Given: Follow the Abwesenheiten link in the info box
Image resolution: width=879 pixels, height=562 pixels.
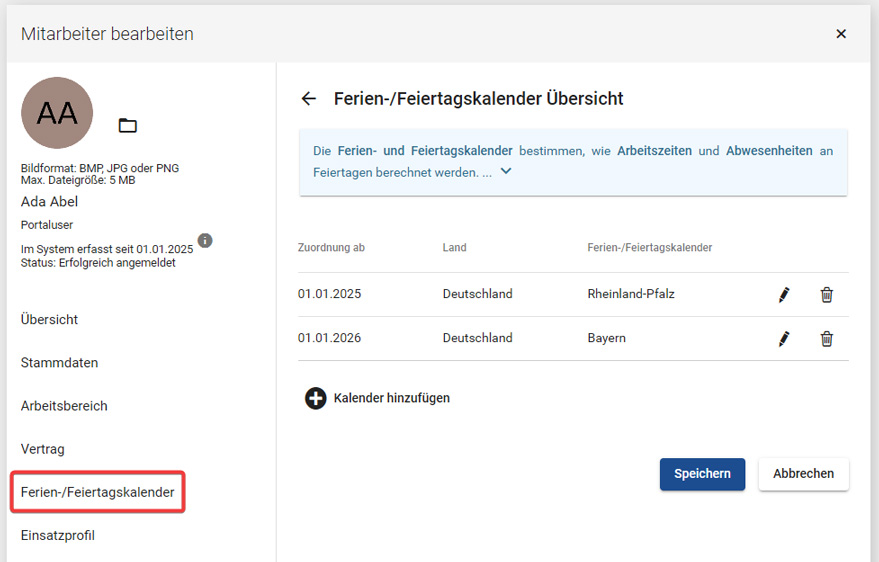Looking at the screenshot, I should tap(769, 151).
